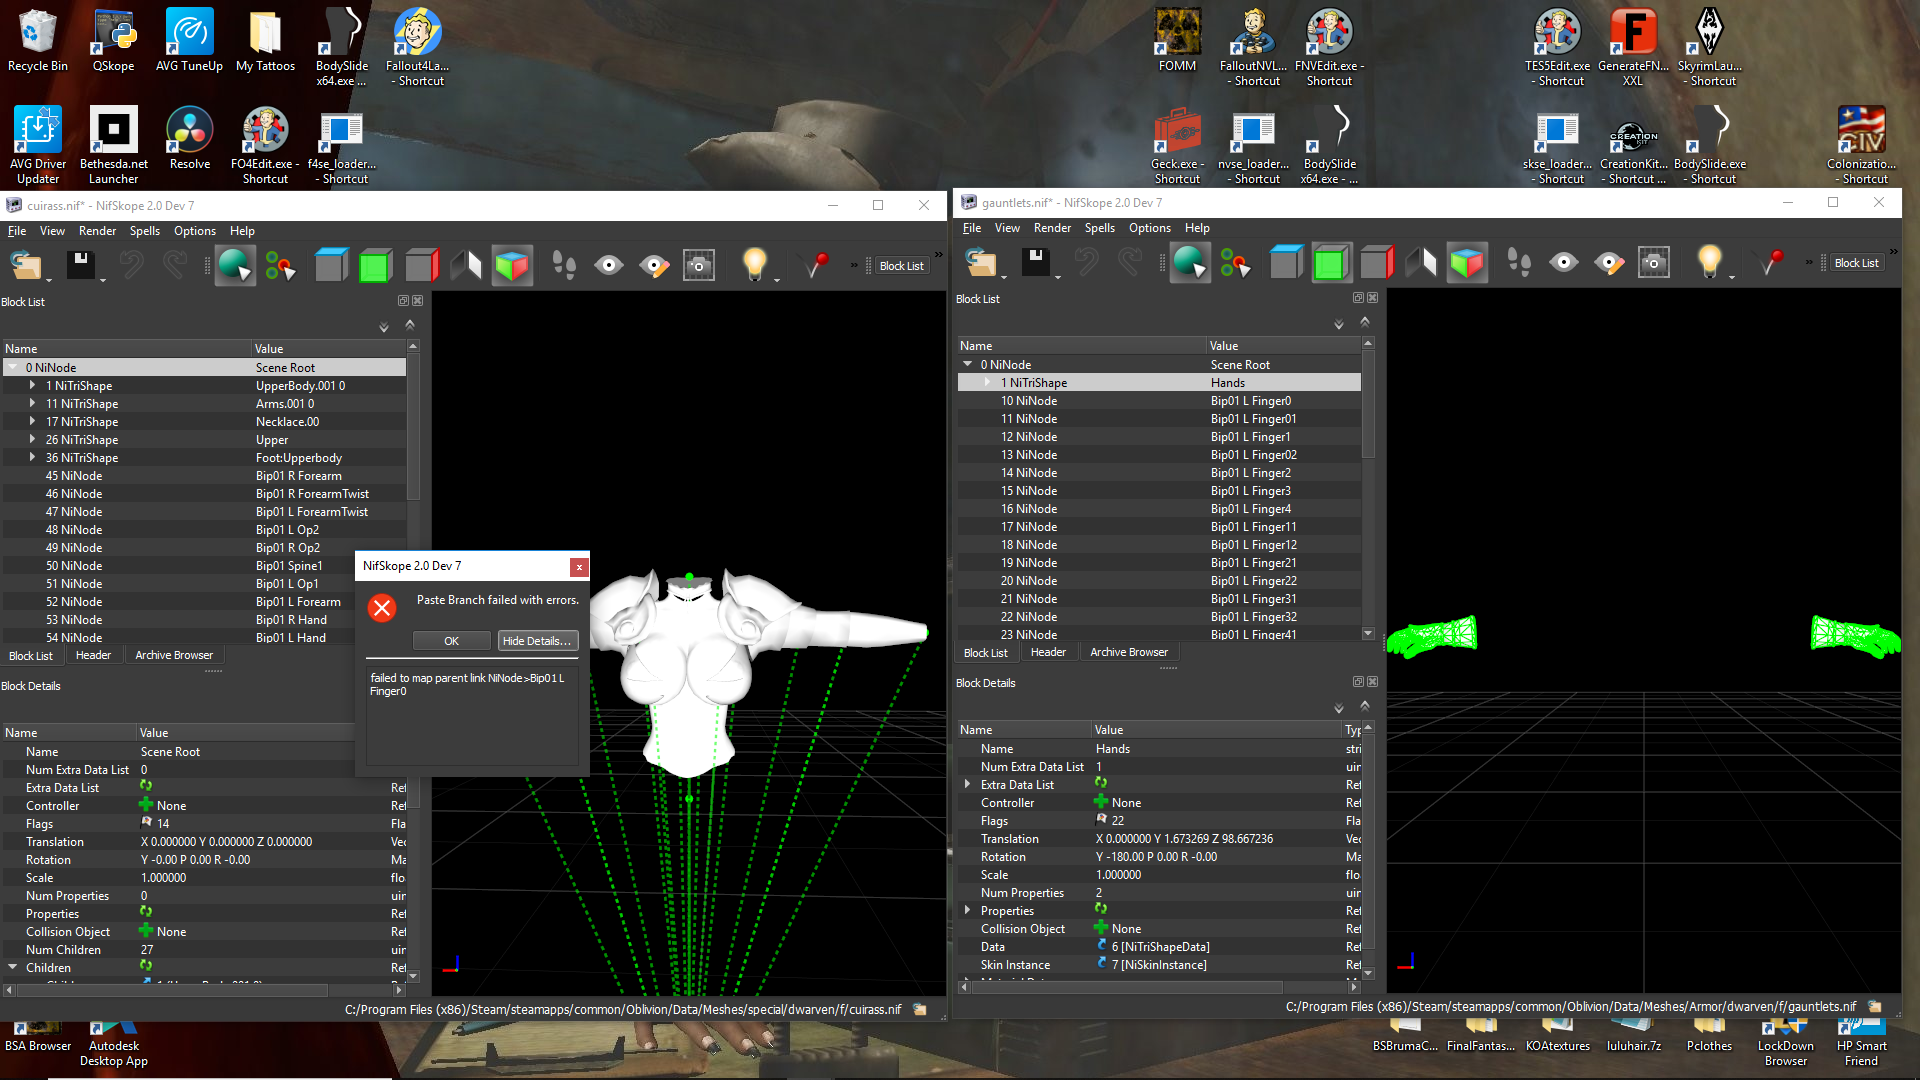1920x1080 pixels.
Task: Expand the 17 NiTriShape Necklace.00 row
Action: coord(32,422)
